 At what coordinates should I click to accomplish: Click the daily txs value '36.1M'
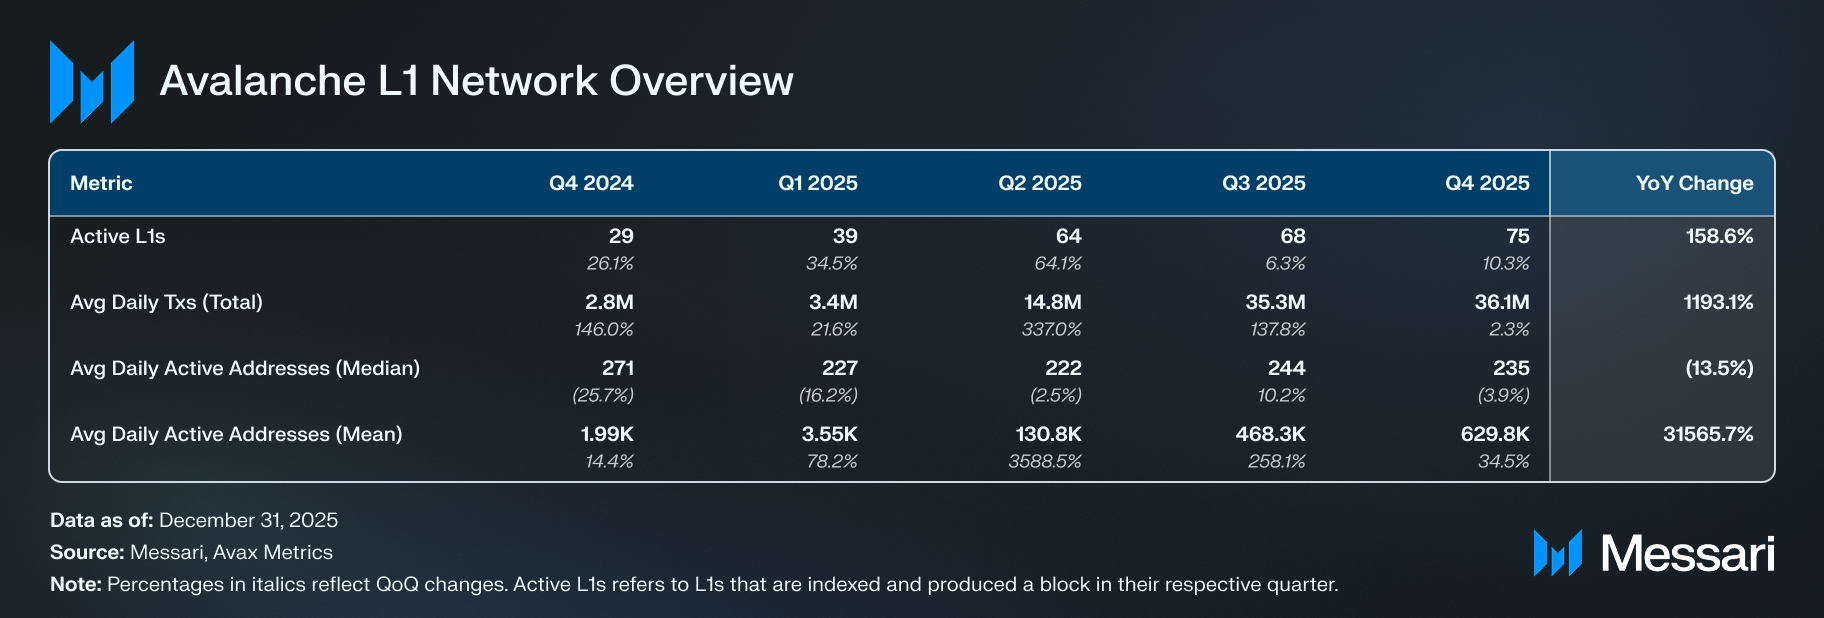pyautogui.click(x=1502, y=302)
